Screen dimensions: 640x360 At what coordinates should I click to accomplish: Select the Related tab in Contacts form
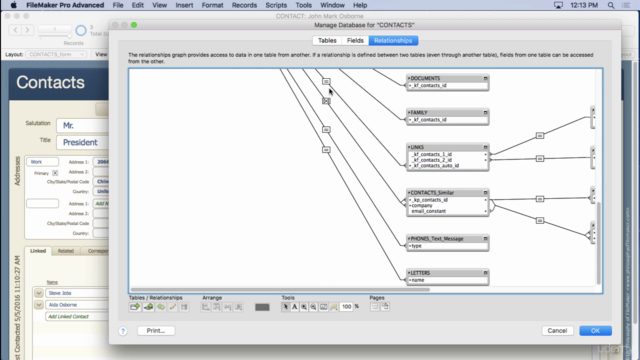point(66,251)
